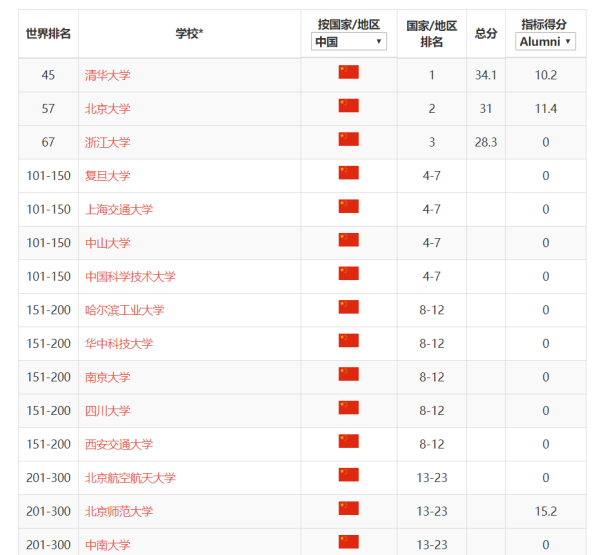600x555 pixels.
Task: Click the 国家/地区排名 column header
Action: click(432, 34)
